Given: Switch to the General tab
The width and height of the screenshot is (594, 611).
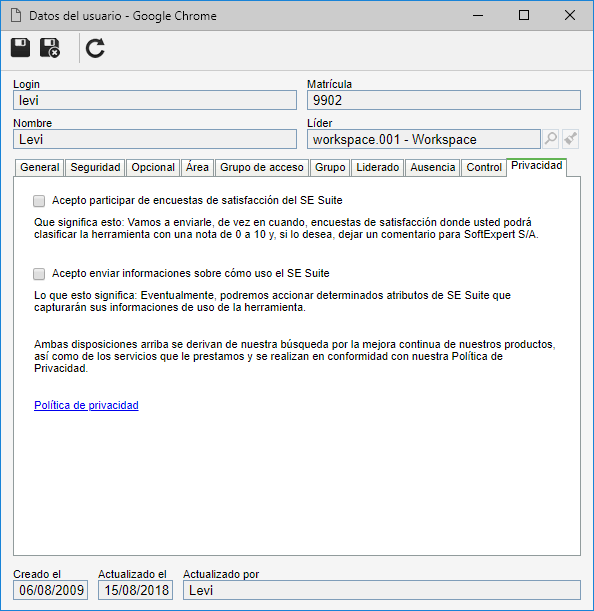Looking at the screenshot, I should 39,168.
